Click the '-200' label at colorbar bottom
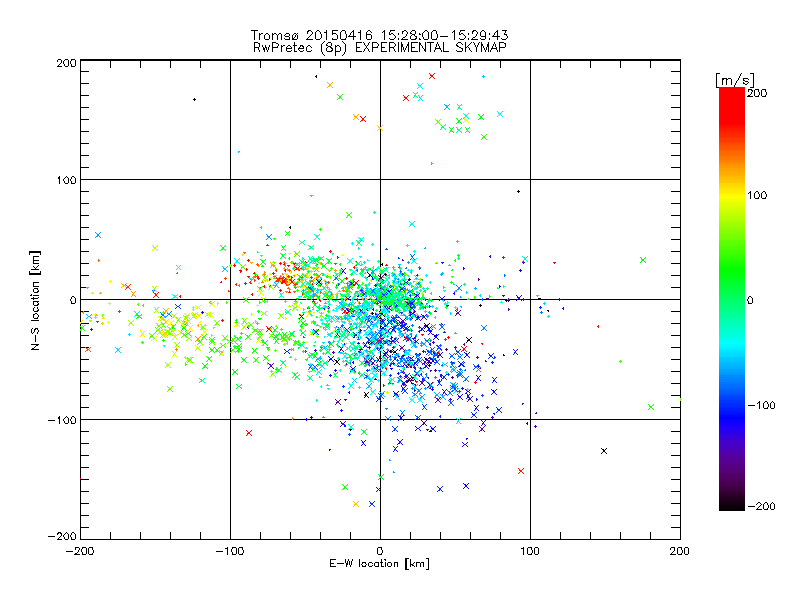This screenshot has height=600, width=800. (x=761, y=506)
